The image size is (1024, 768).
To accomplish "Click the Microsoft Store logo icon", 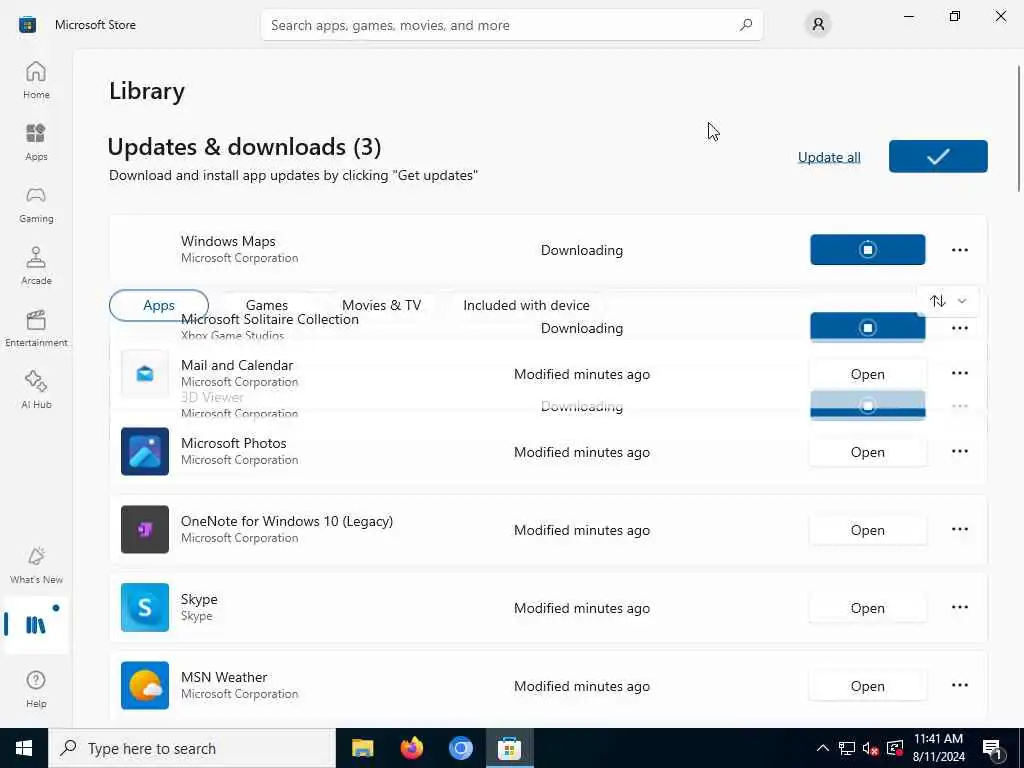I will pyautogui.click(x=27, y=25).
